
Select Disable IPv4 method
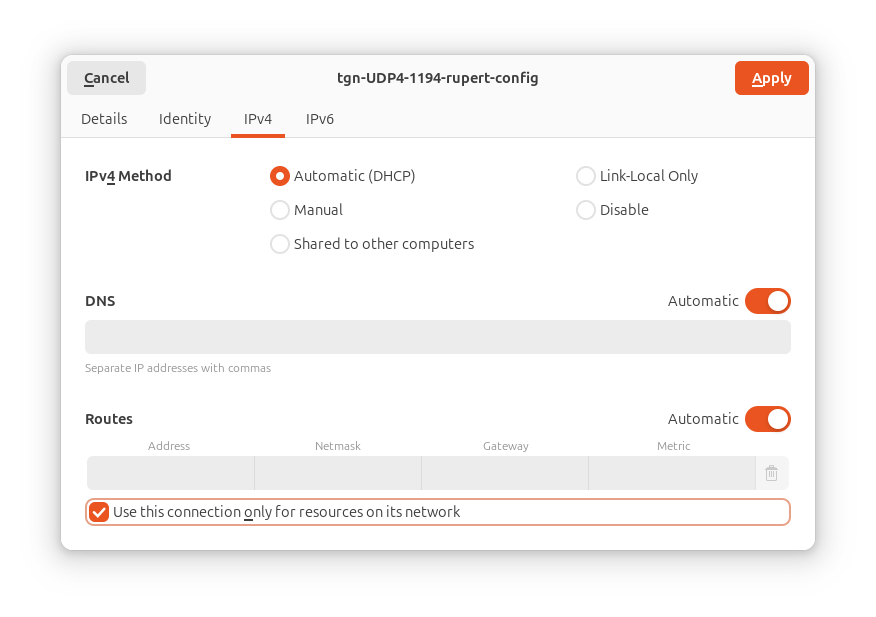point(585,210)
